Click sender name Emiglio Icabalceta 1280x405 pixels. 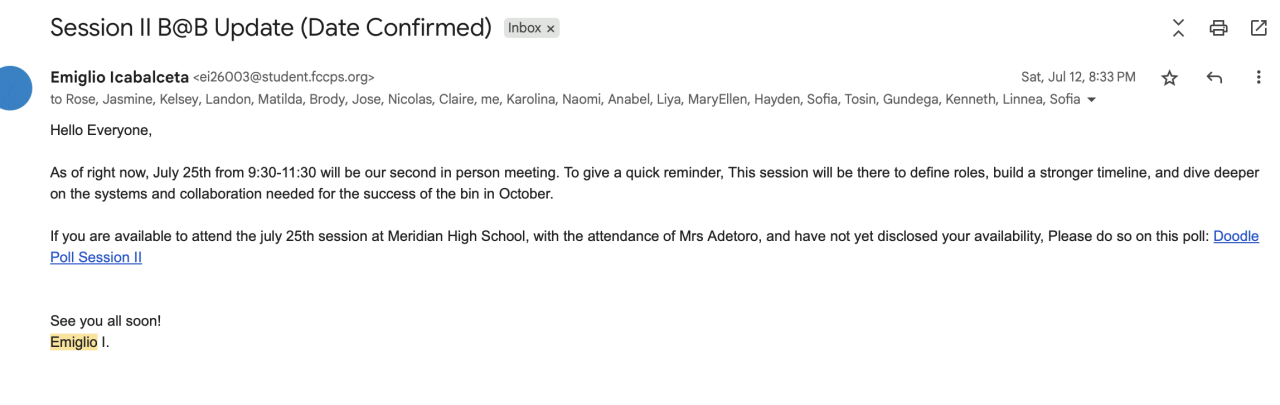(118, 77)
